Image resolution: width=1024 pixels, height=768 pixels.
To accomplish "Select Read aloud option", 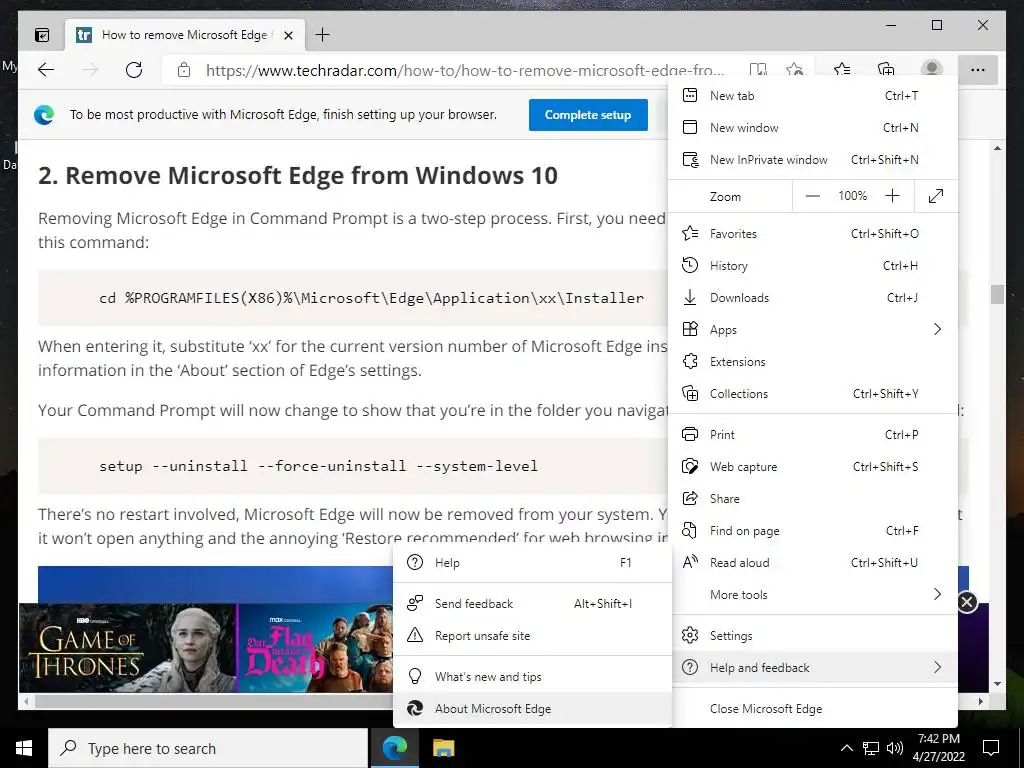I will [813, 563].
